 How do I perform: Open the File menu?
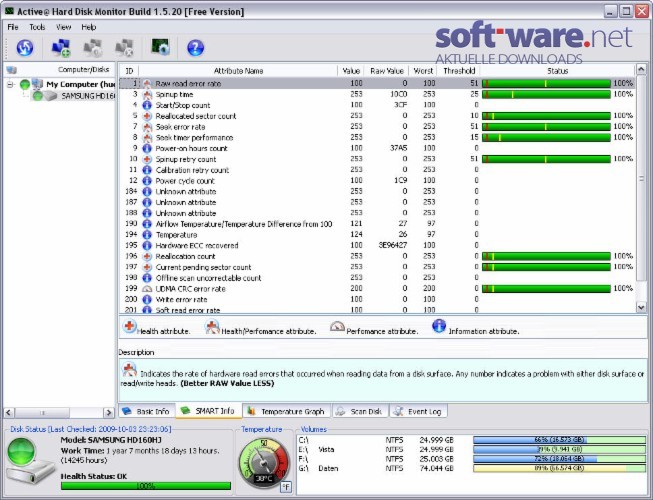(x=12, y=27)
